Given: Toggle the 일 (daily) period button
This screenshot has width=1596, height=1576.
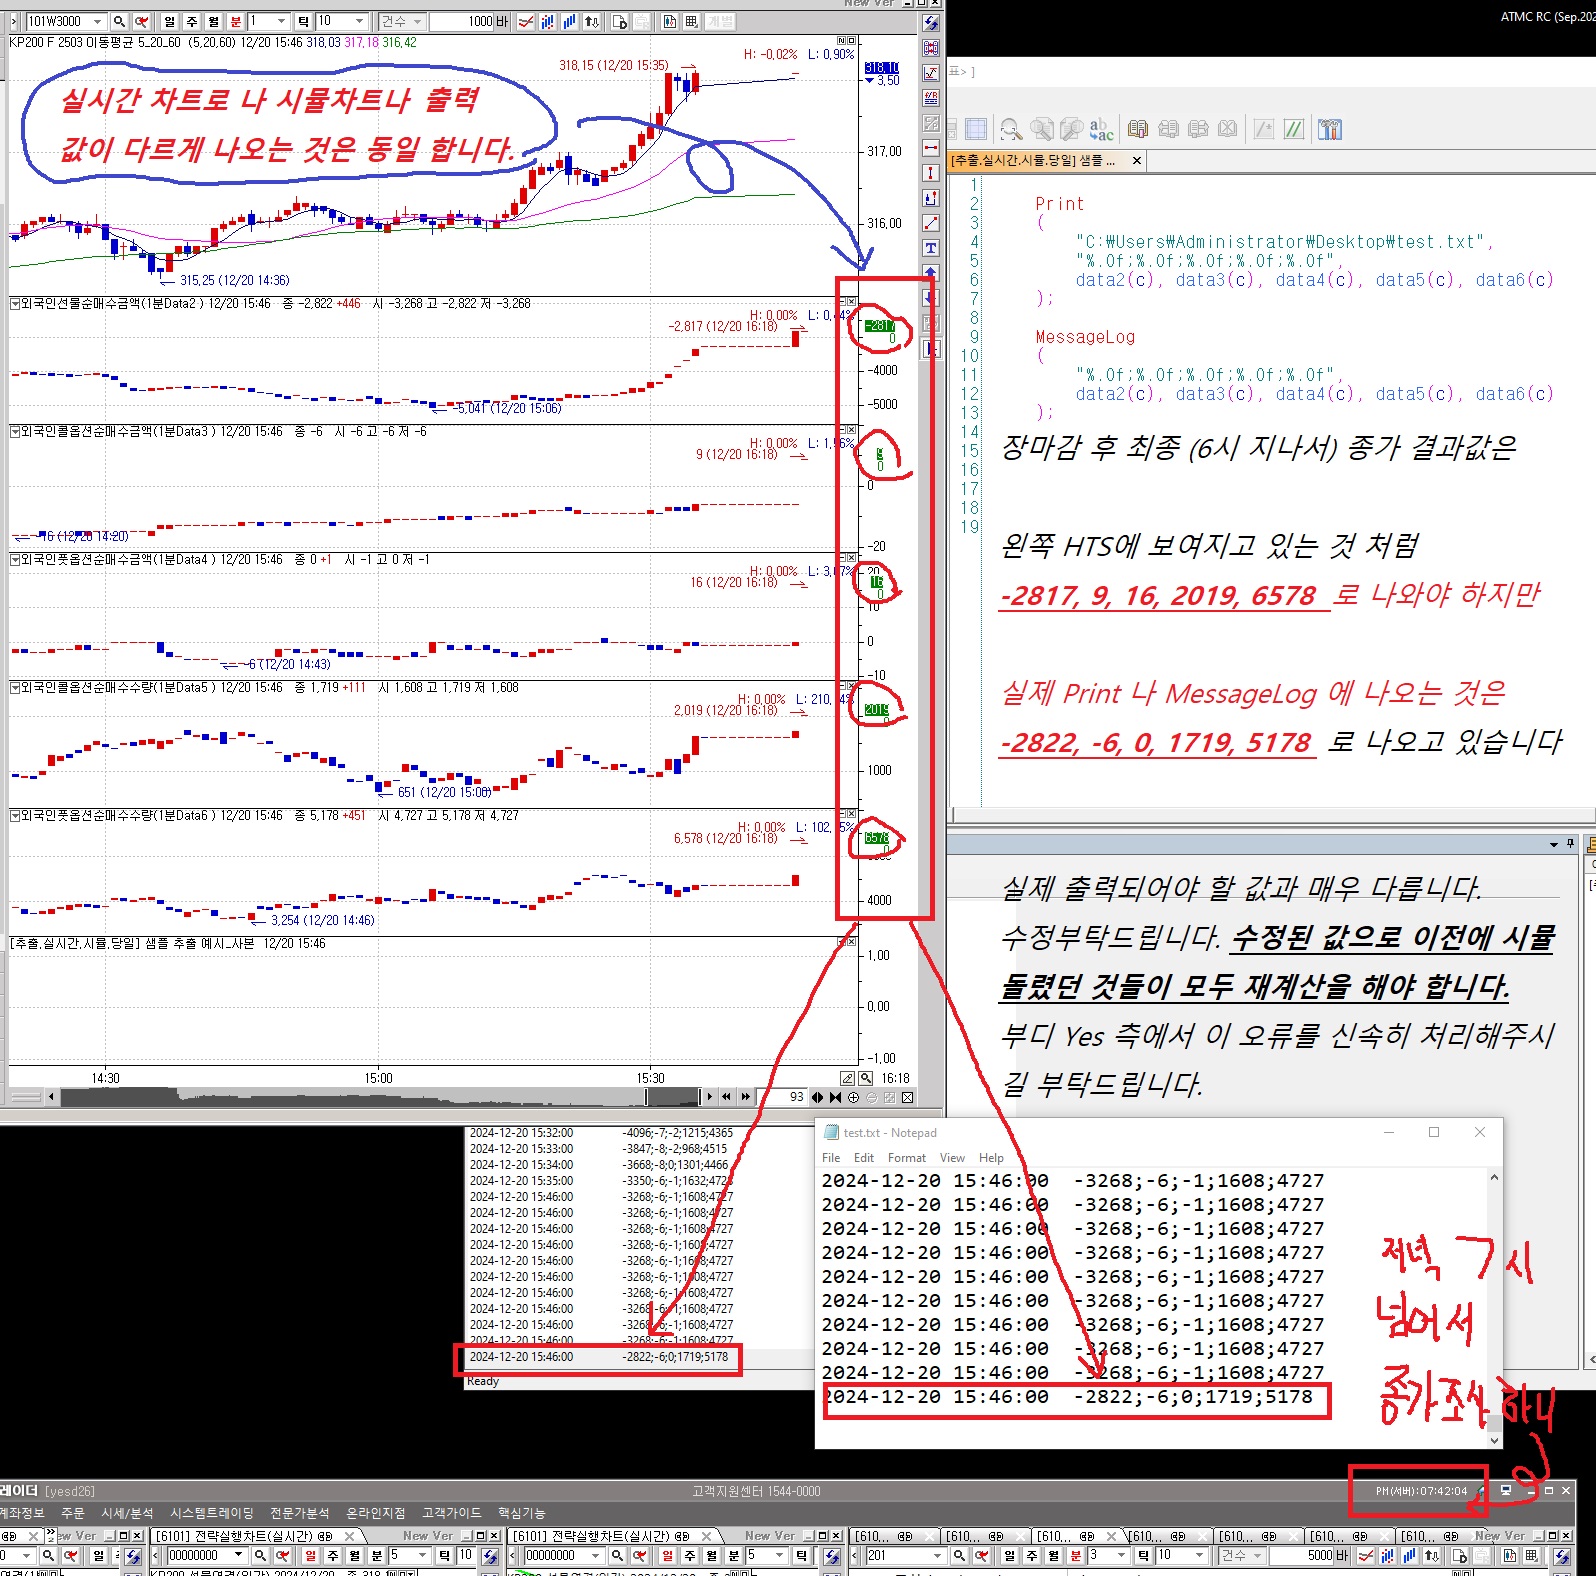Looking at the screenshot, I should tap(170, 21).
